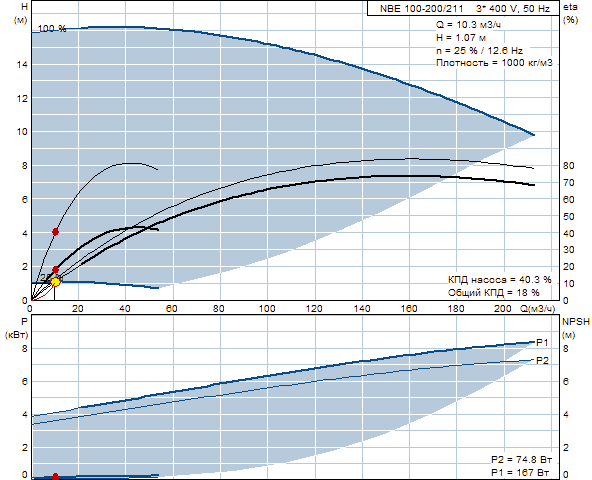
Task: Click the eta (%) axis label
Action: (x=570, y=13)
